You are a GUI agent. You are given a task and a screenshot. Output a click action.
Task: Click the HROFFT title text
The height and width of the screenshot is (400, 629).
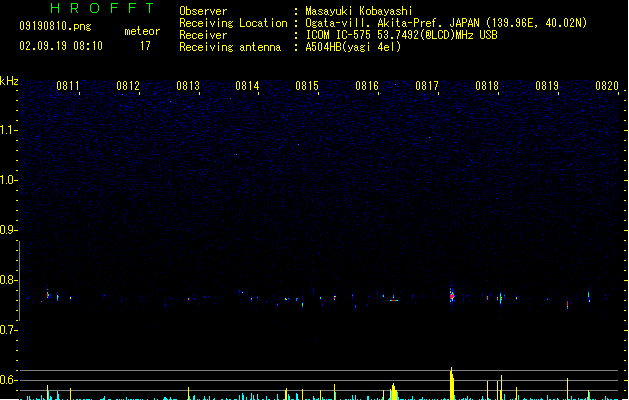pos(102,8)
